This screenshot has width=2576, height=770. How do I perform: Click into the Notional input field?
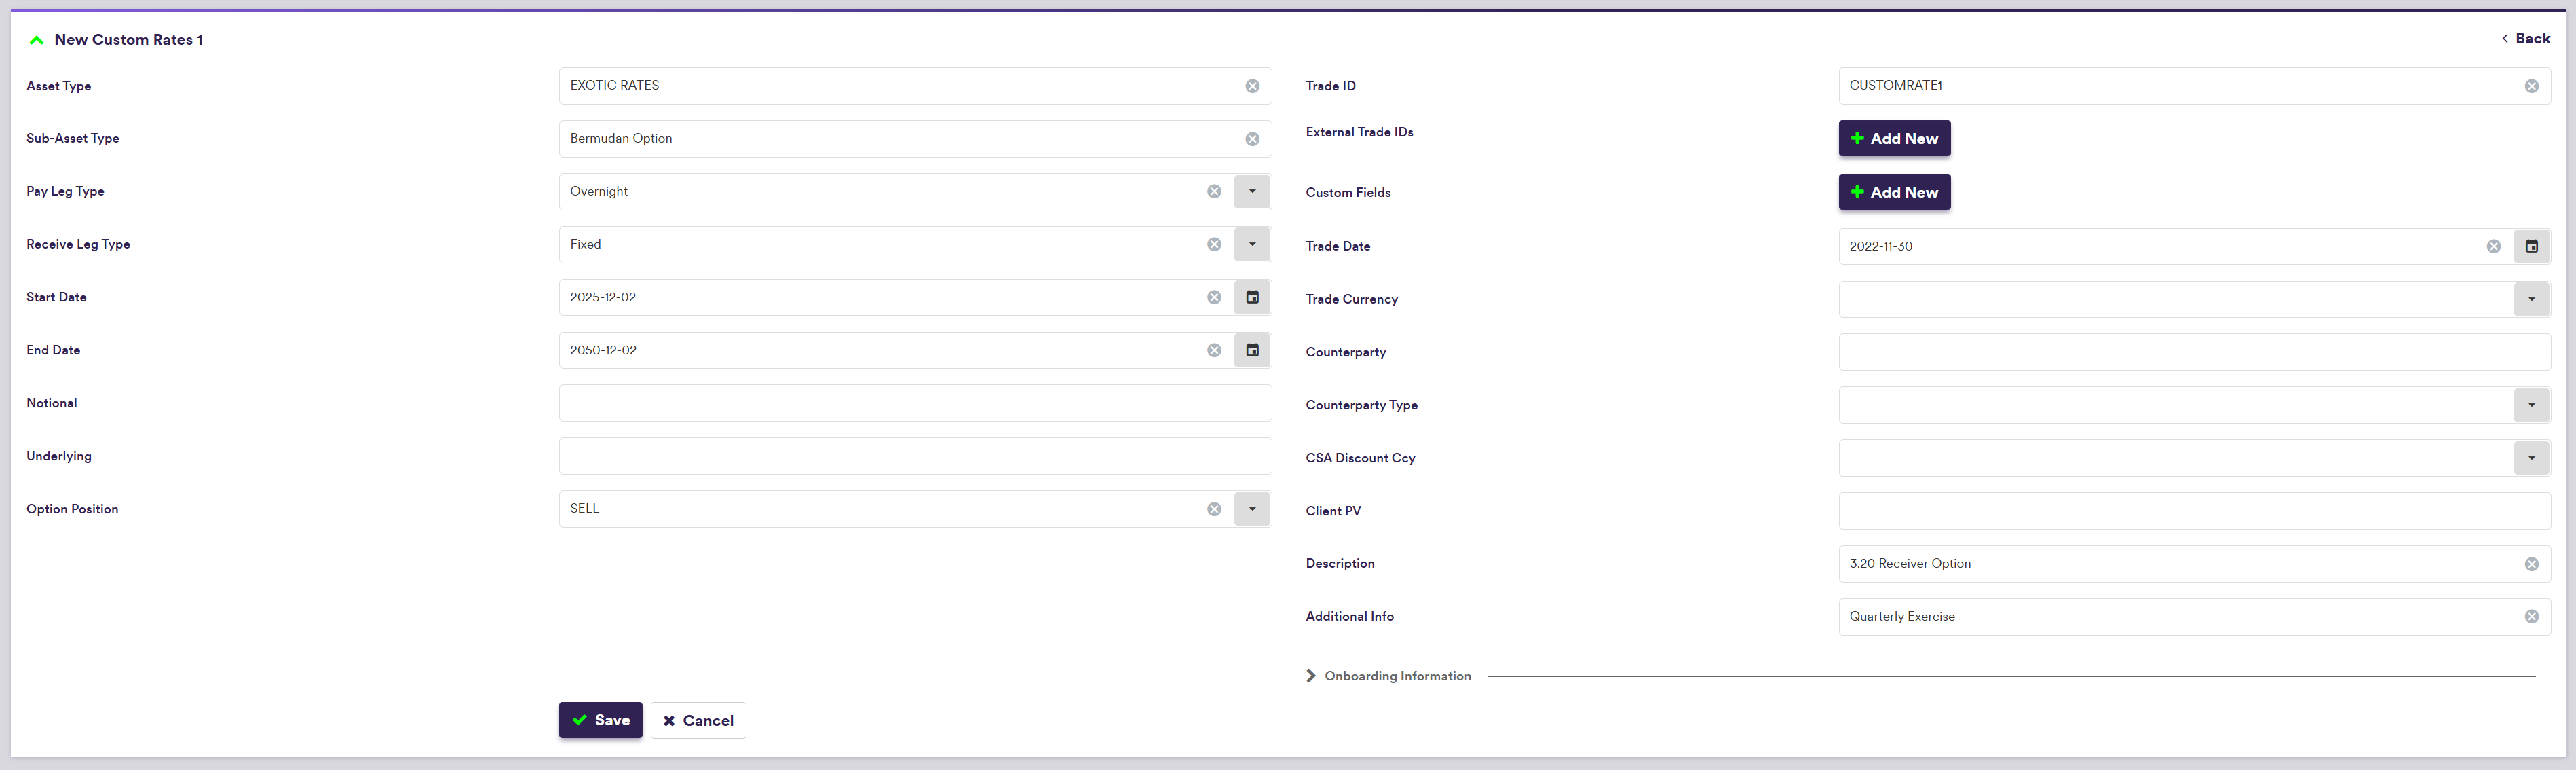coord(914,403)
